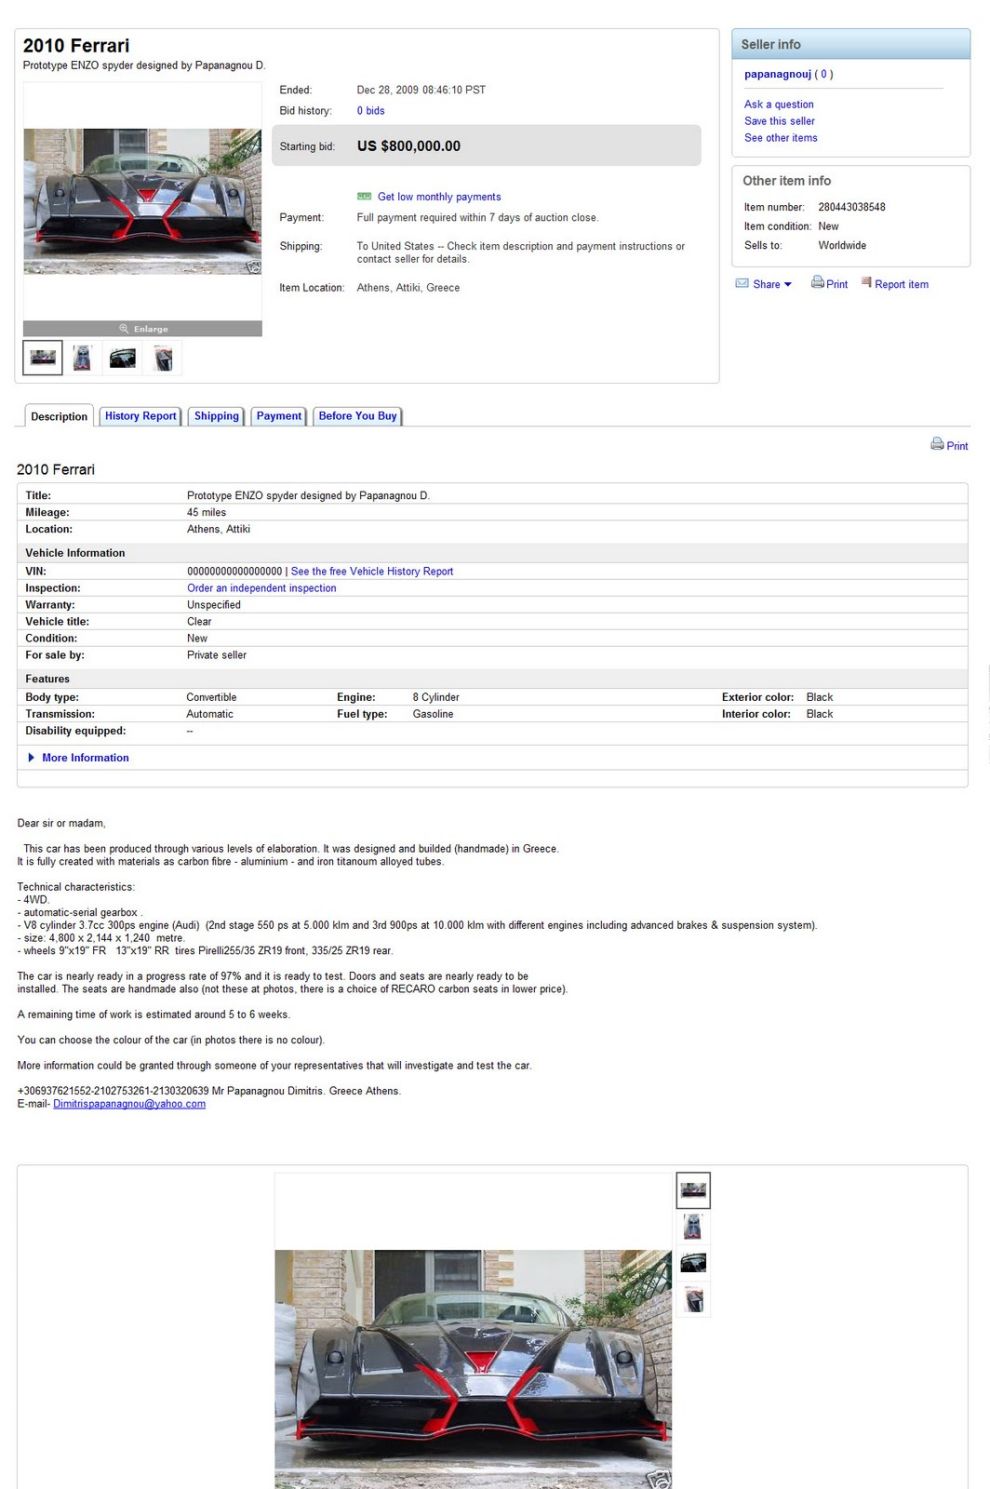The width and height of the screenshot is (990, 1489).
Task: Select second thumbnail under the main photo
Action: click(x=82, y=358)
